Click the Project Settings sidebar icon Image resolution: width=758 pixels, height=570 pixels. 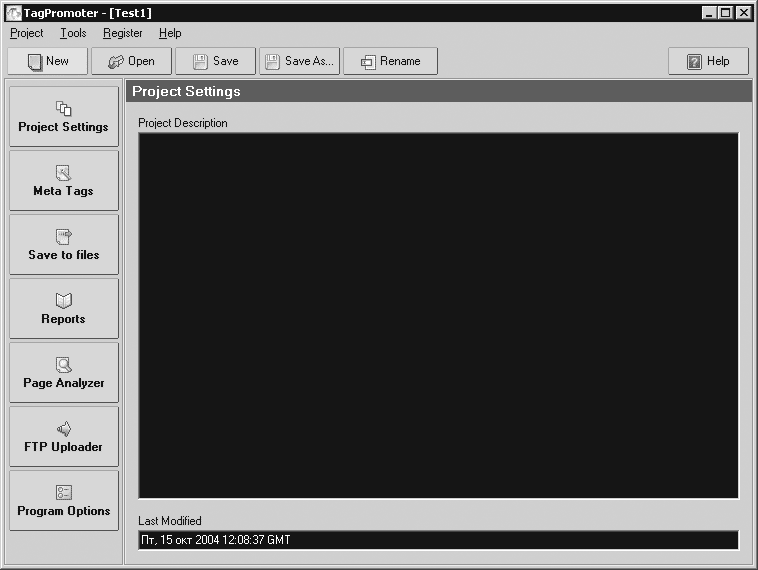[x=63, y=108]
